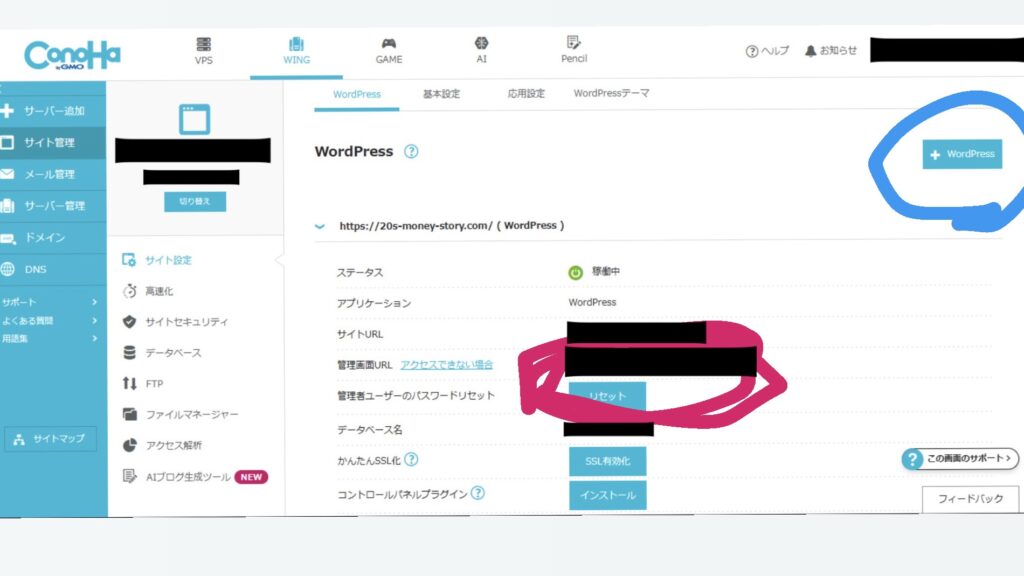Click the help icon beside WordPress heading

(x=411, y=152)
